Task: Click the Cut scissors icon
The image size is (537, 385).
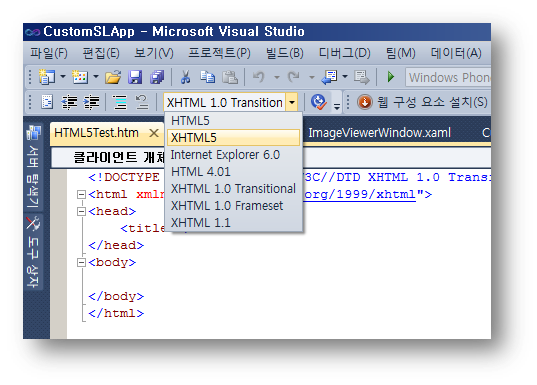Action: coord(185,77)
